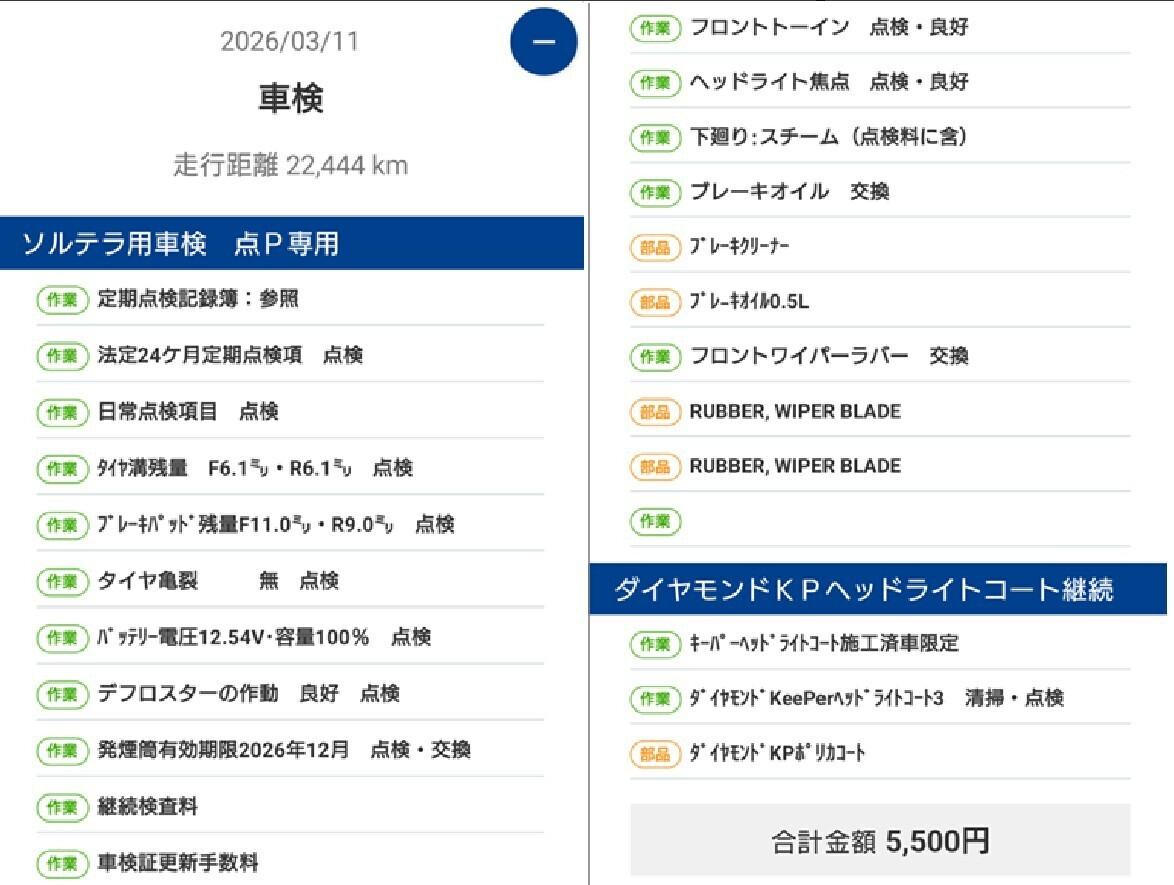Click the 作業 badge on the empty row

click(x=655, y=520)
